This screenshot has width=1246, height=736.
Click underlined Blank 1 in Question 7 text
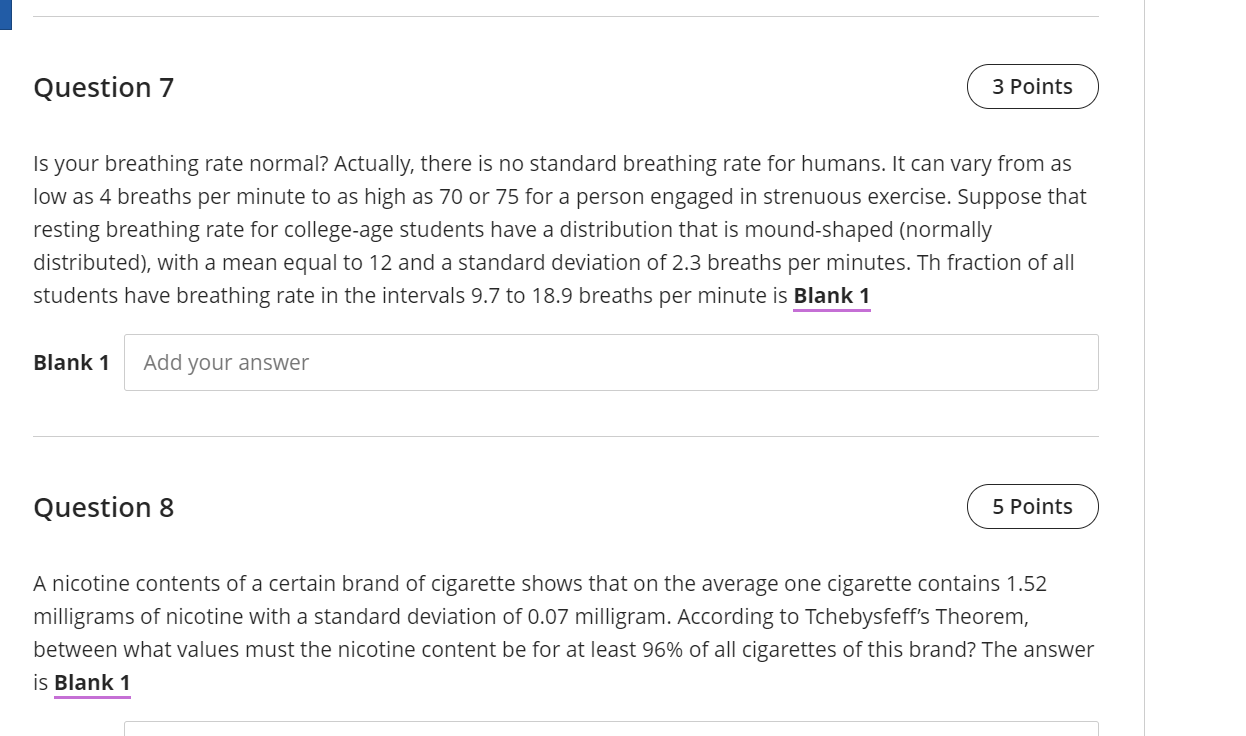(x=832, y=296)
